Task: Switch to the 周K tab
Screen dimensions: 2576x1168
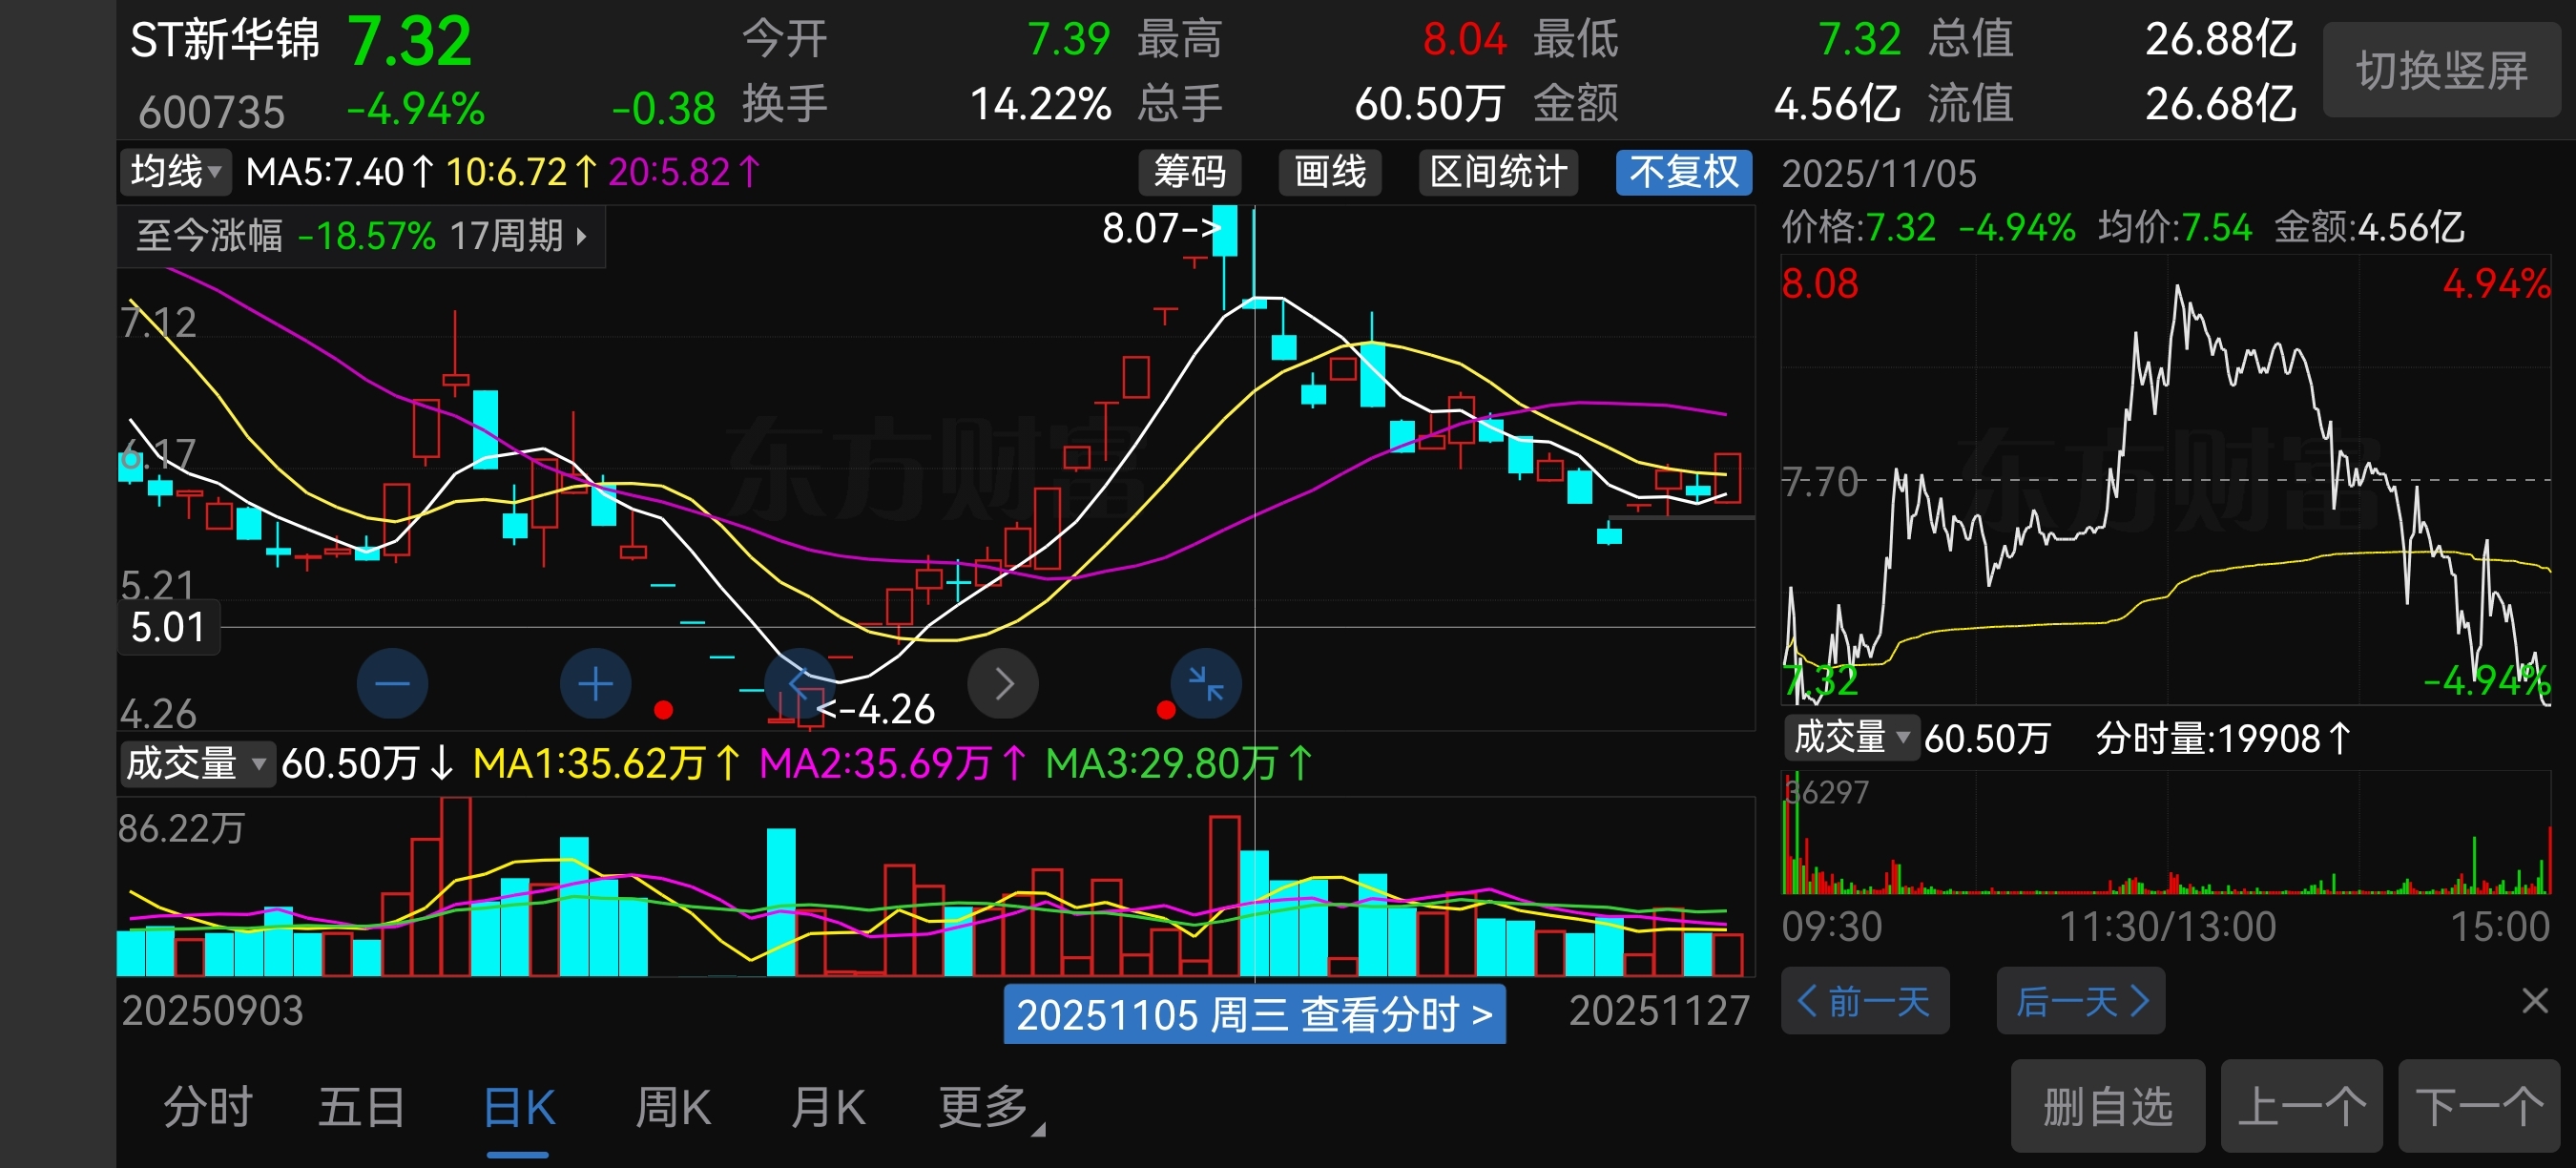Action: pyautogui.click(x=673, y=1108)
